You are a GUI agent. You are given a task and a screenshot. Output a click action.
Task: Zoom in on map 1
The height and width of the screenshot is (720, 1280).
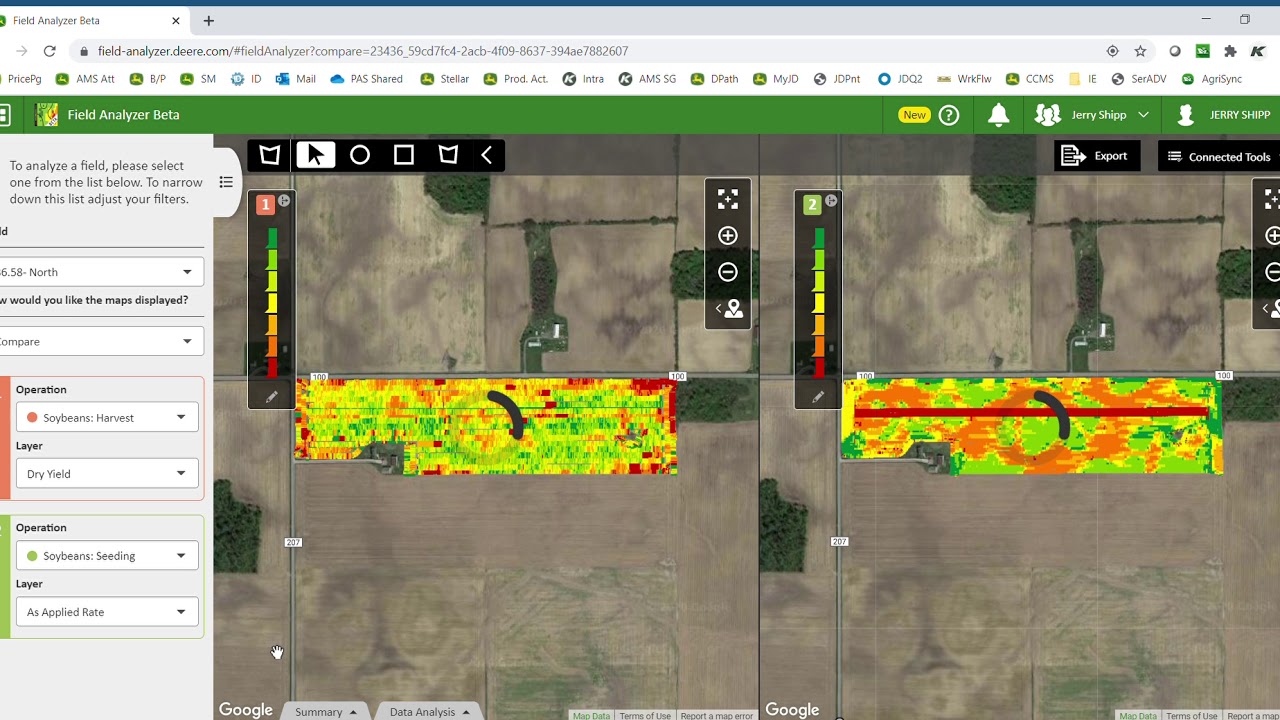(728, 236)
